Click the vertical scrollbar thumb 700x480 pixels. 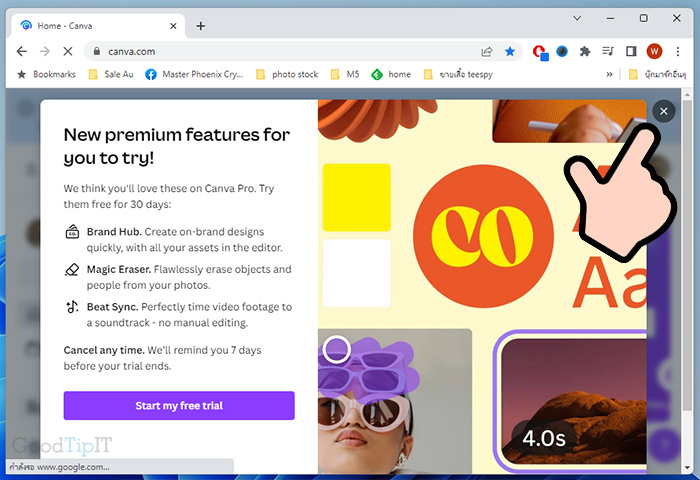687,255
